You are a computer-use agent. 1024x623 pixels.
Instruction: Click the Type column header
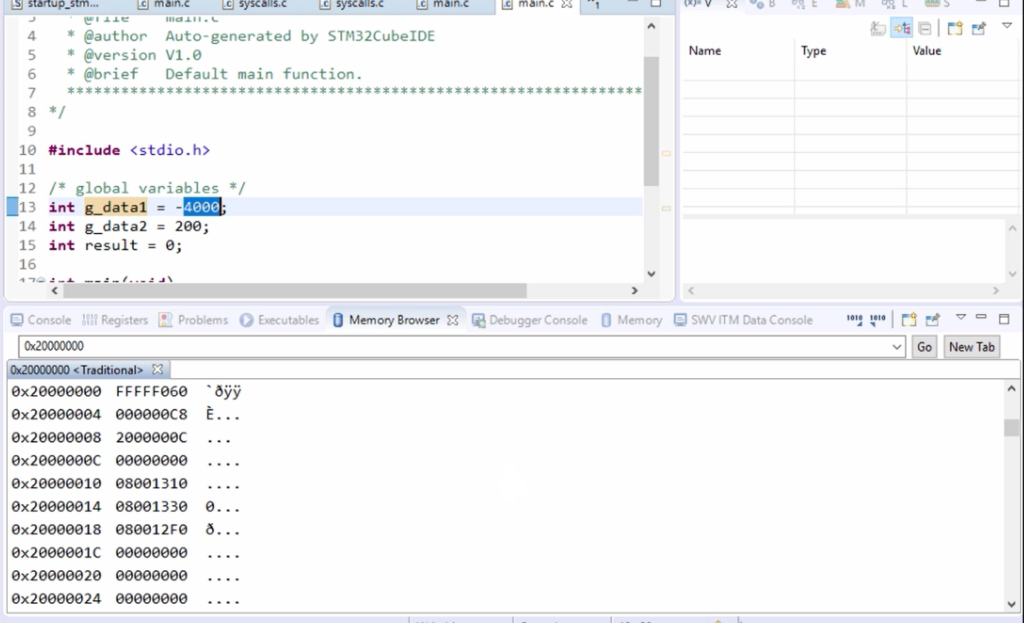(850, 51)
